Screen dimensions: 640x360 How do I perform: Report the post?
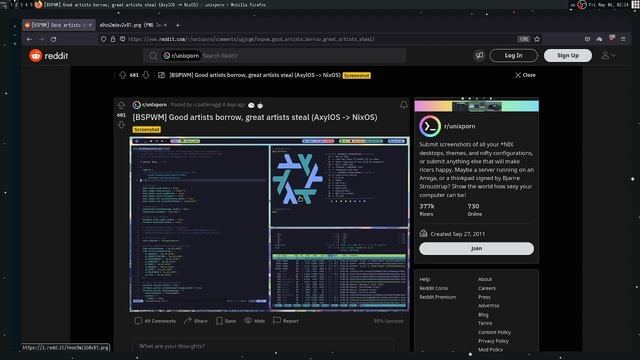point(286,321)
